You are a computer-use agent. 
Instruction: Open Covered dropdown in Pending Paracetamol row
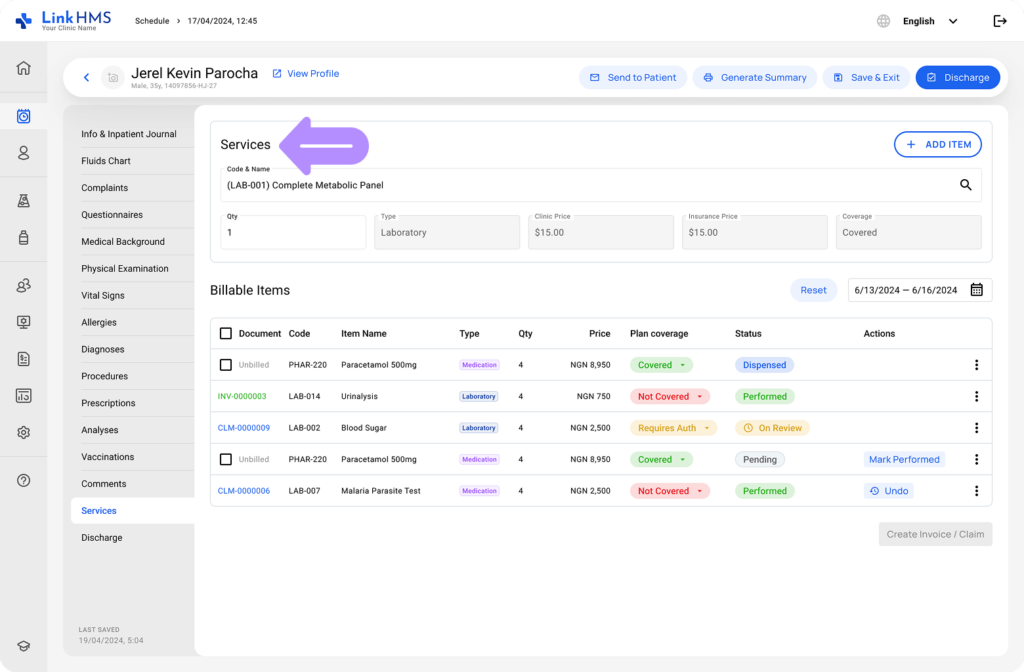coord(661,460)
